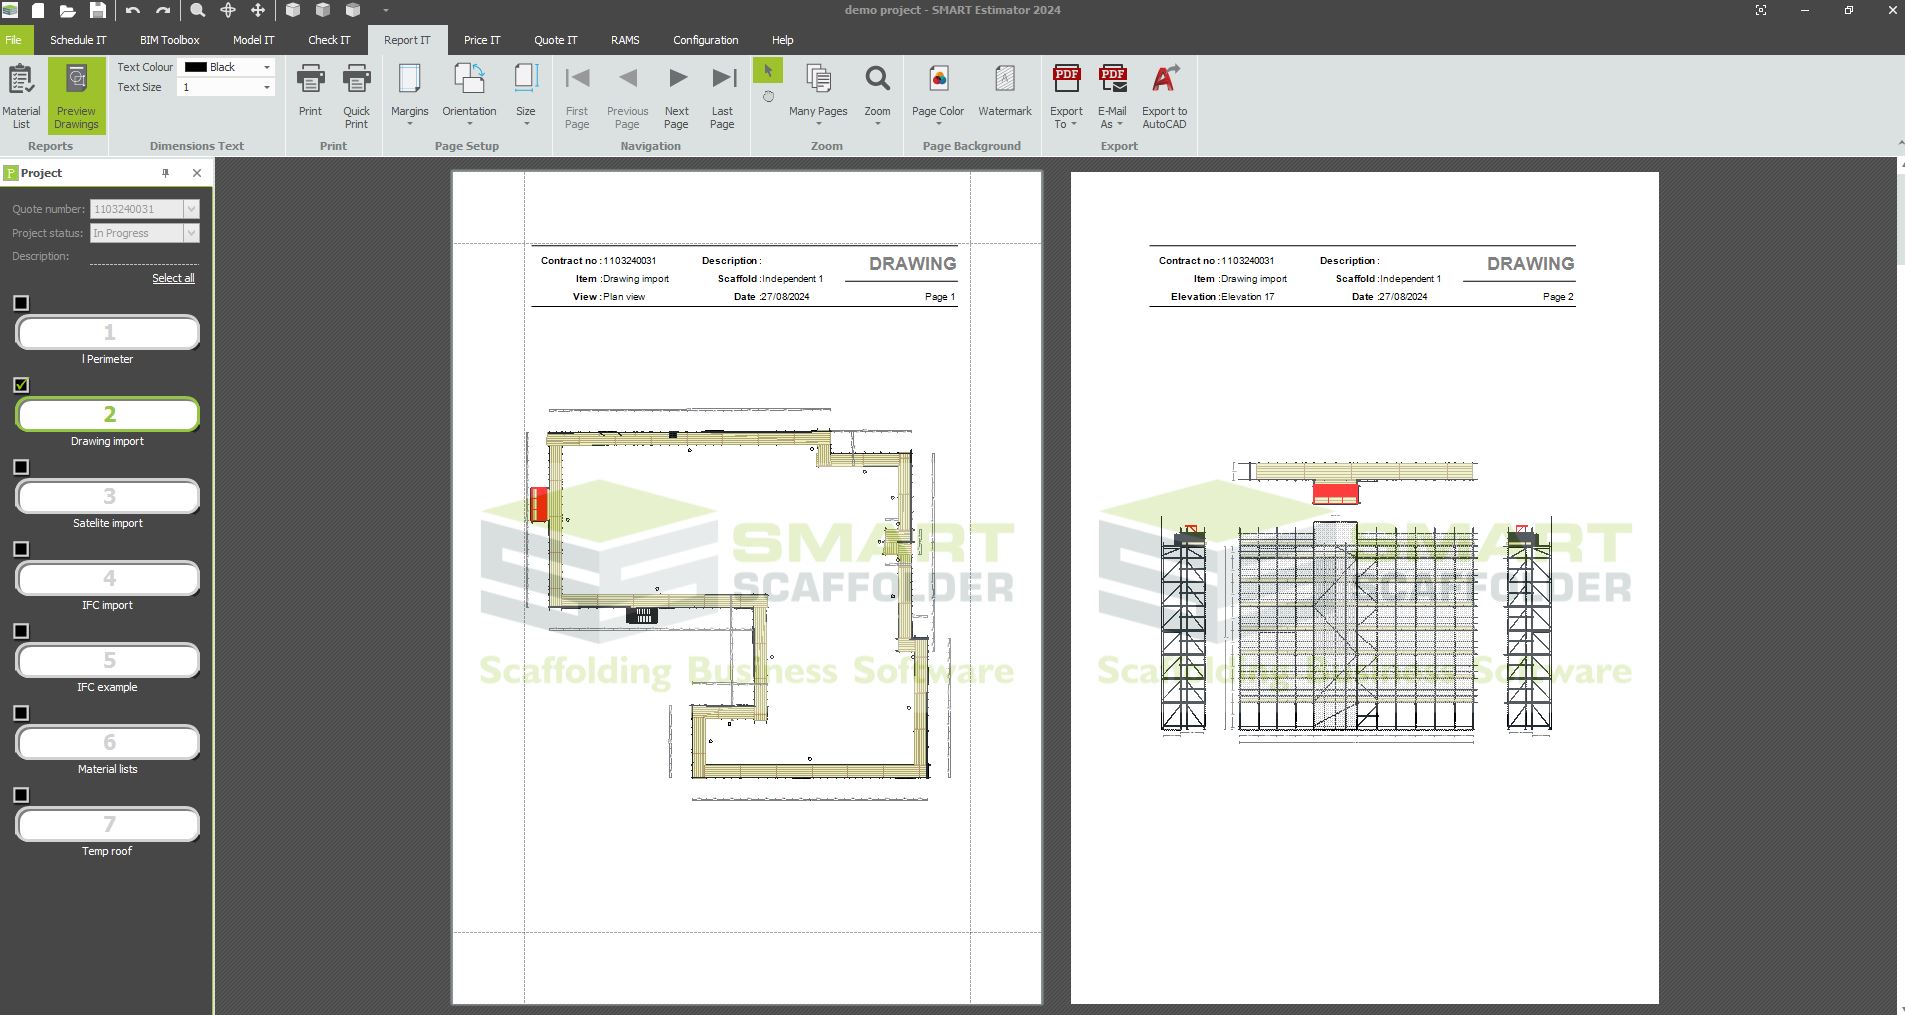The height and width of the screenshot is (1015, 1905).
Task: Select project item 7 Temp roof button
Action: (x=108, y=824)
